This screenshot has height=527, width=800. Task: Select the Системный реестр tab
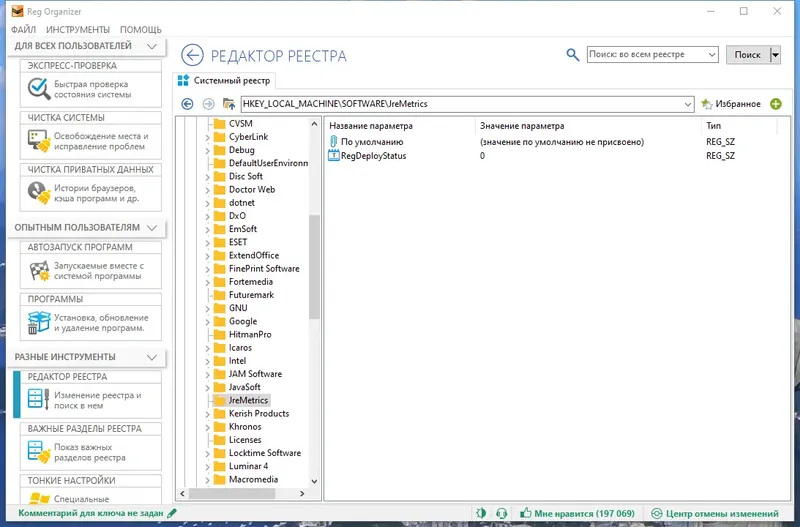coord(224,80)
